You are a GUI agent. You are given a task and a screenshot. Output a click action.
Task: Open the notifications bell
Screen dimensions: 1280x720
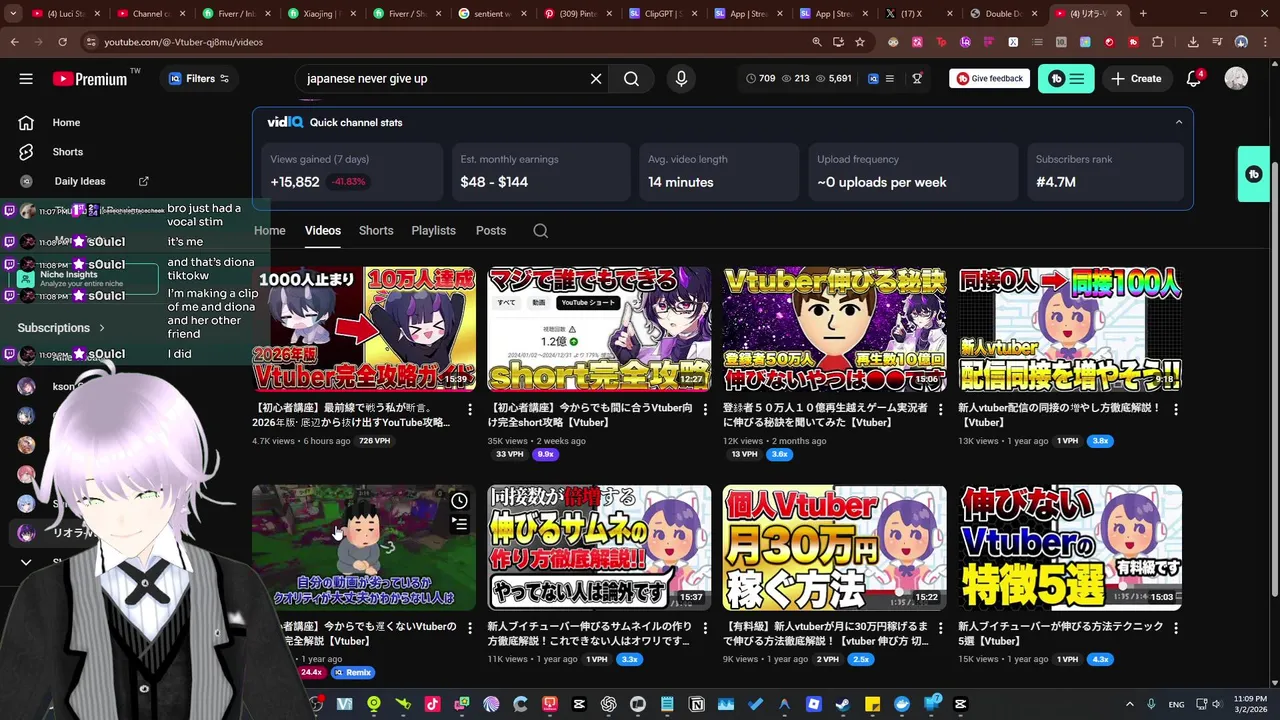[x=1194, y=79]
